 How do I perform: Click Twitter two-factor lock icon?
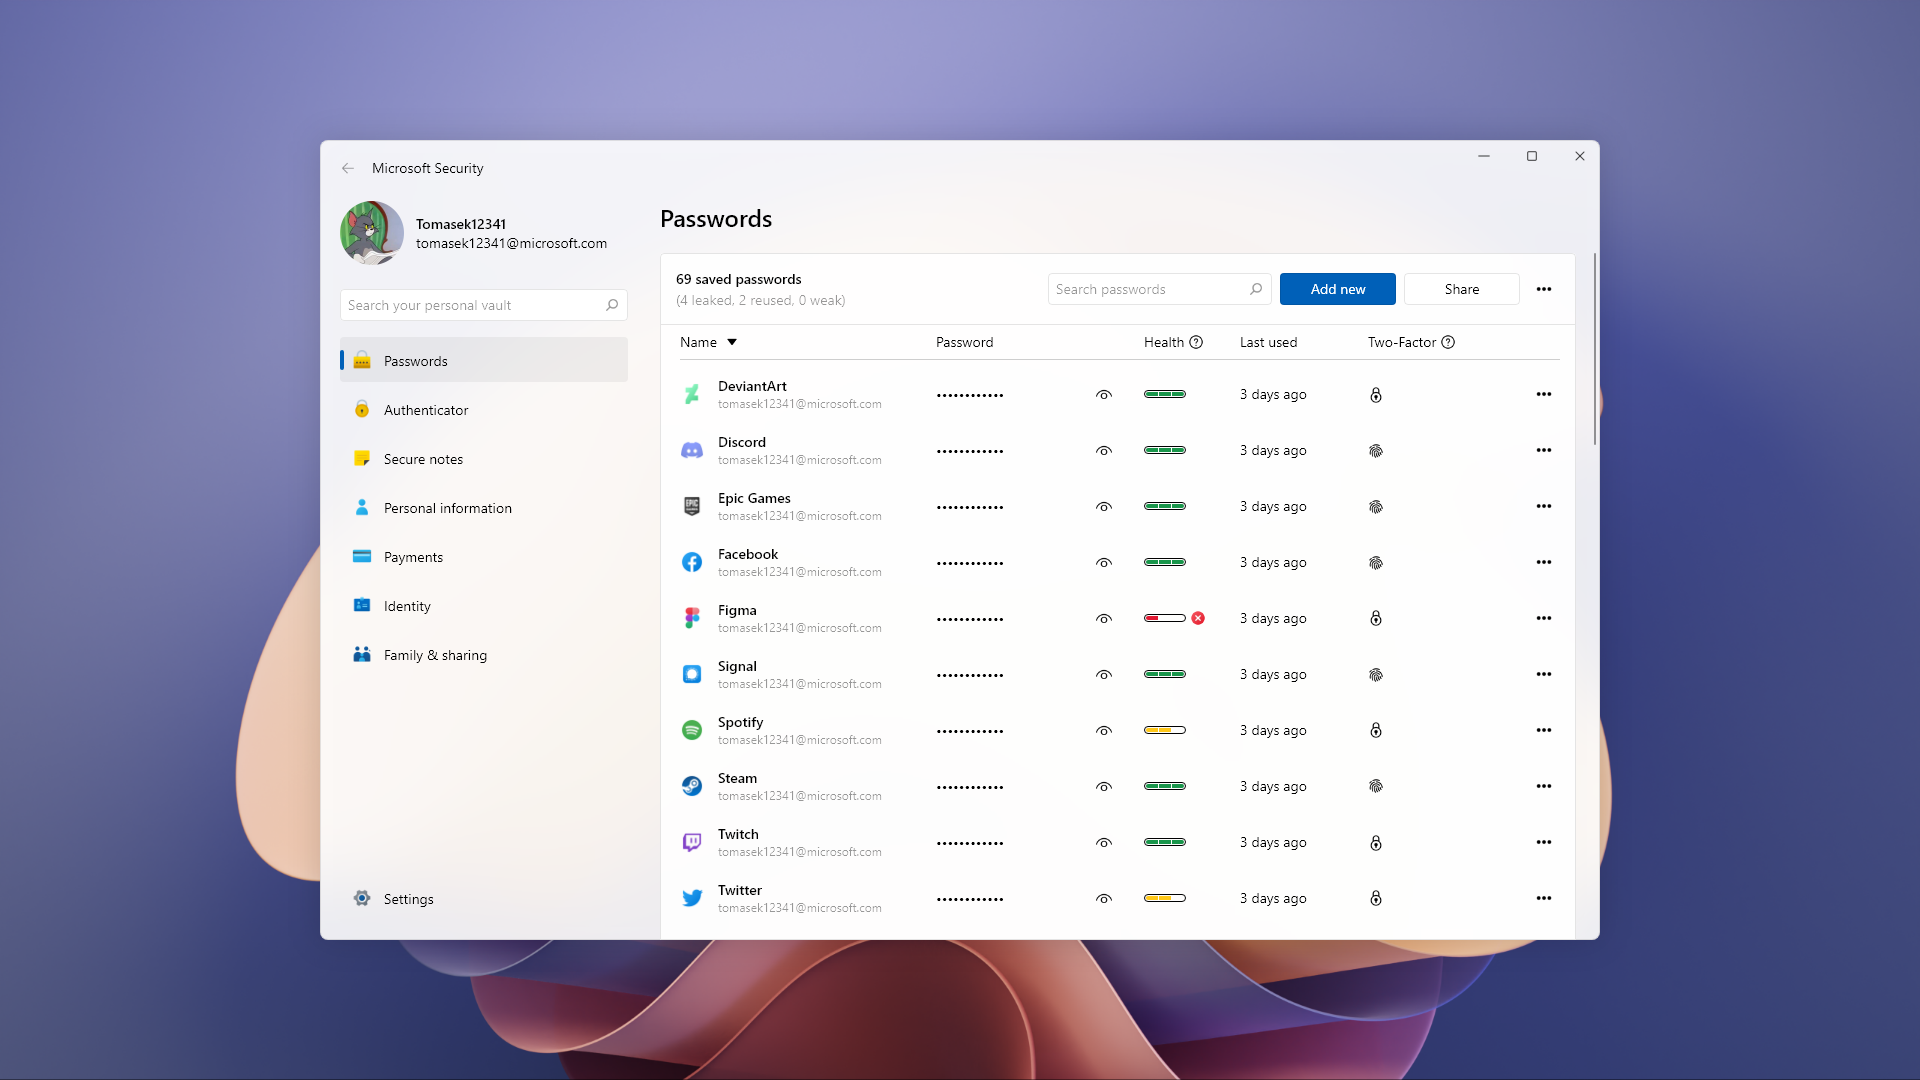(1376, 899)
